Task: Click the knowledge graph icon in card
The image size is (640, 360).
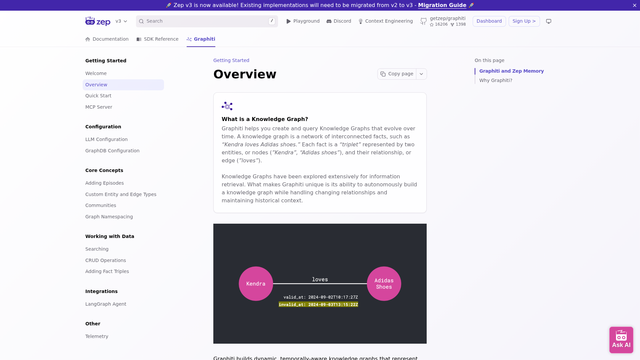Action: click(x=227, y=106)
